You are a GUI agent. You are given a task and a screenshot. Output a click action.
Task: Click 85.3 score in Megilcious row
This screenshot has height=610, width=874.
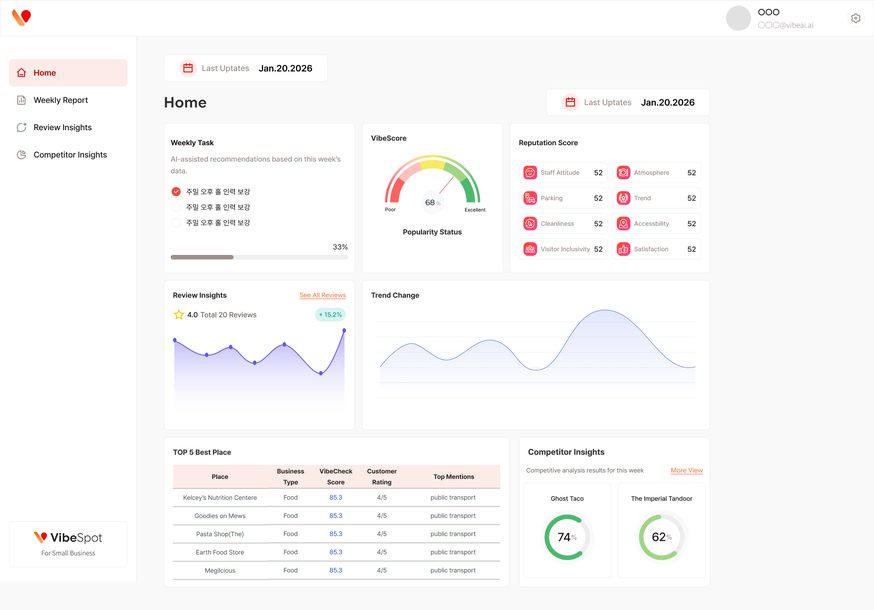coord(336,570)
